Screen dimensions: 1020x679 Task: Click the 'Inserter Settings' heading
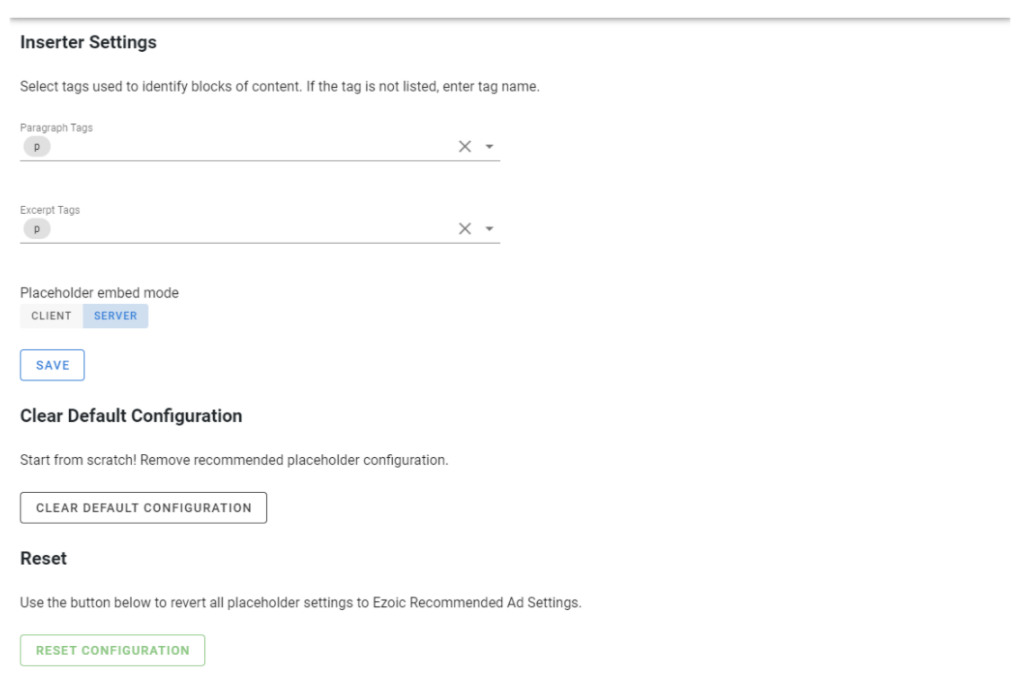88,43
